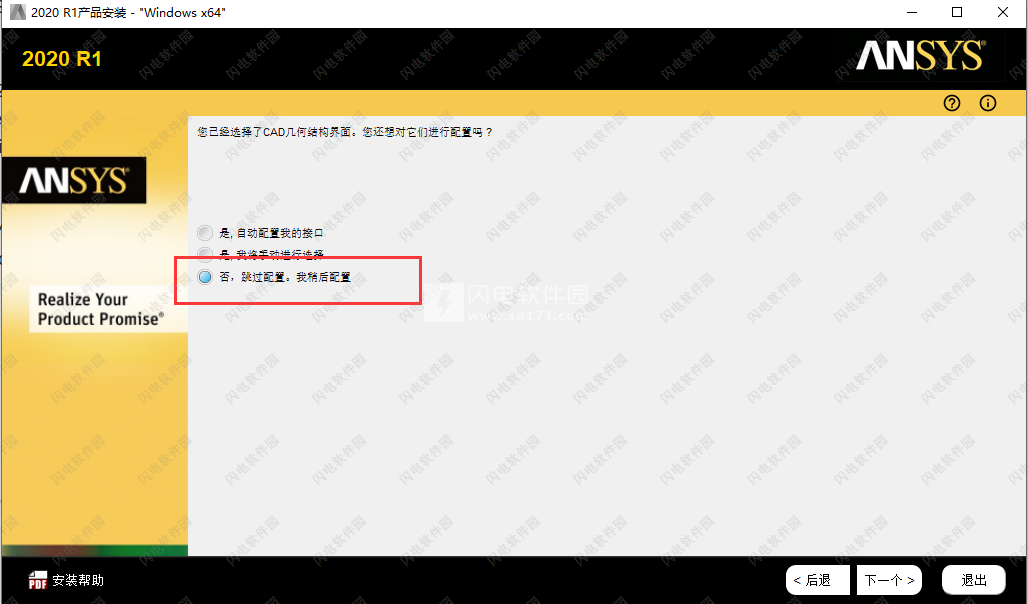Click the ANSYS title bar app icon
This screenshot has width=1028, height=604.
(x=17, y=12)
